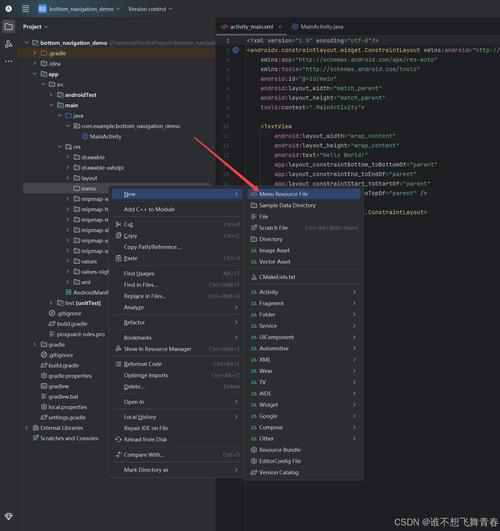Expand the layout folder
Screen dimensions: 500x531
point(67,178)
